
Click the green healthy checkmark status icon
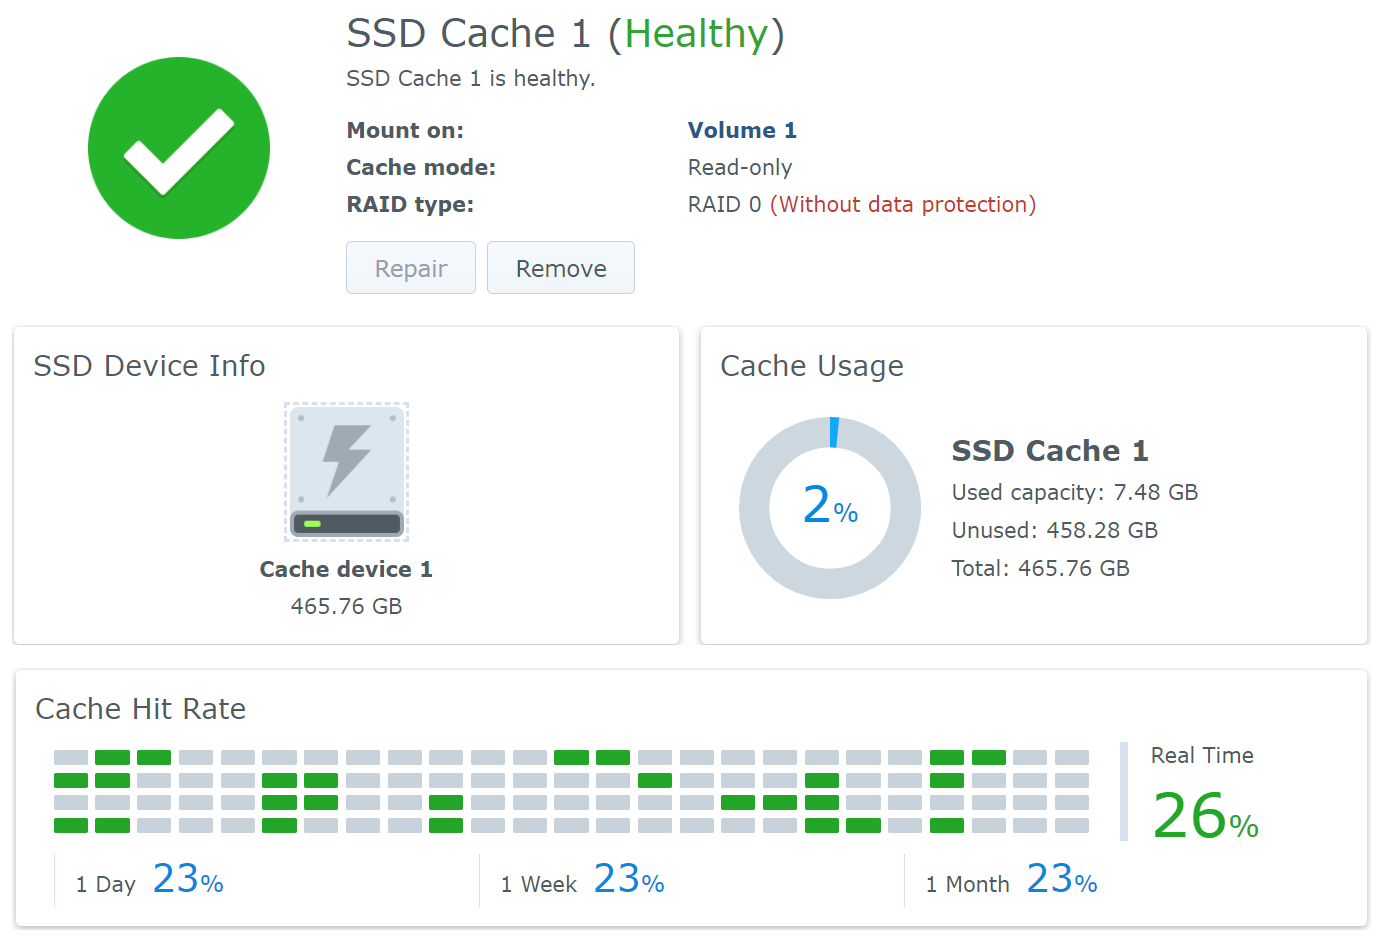179,148
